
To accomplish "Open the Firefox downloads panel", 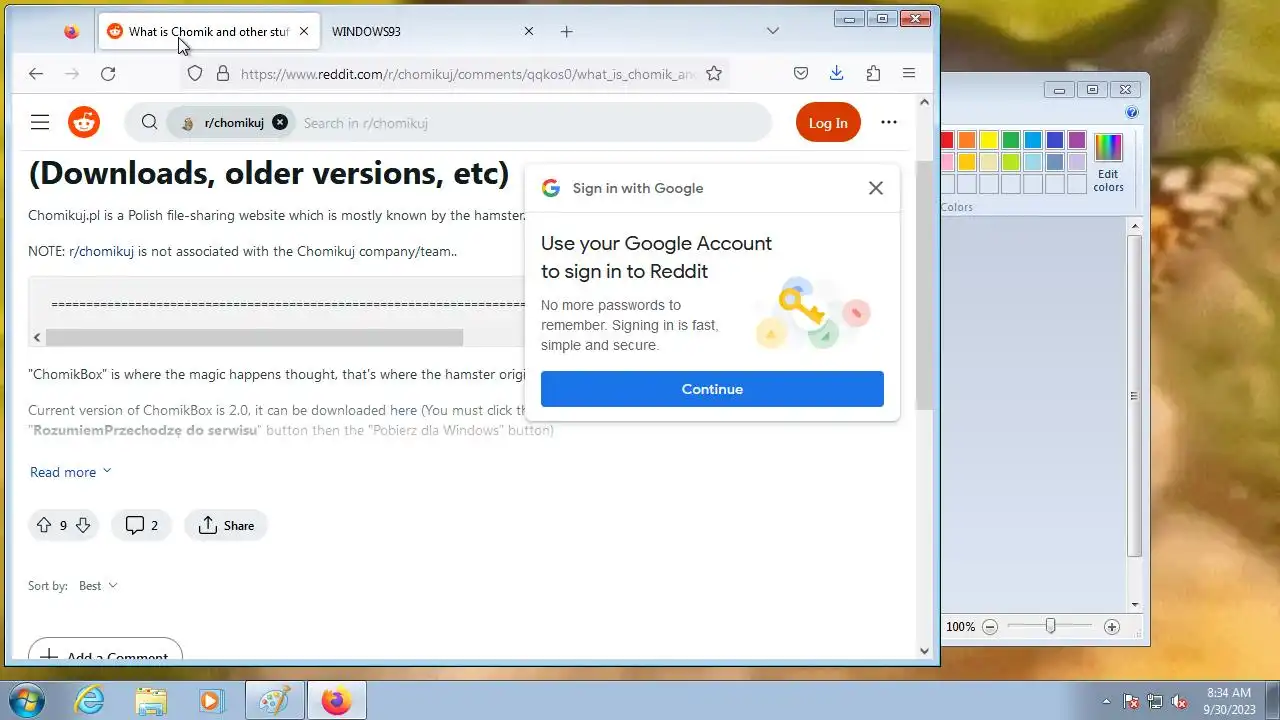I will [837, 73].
